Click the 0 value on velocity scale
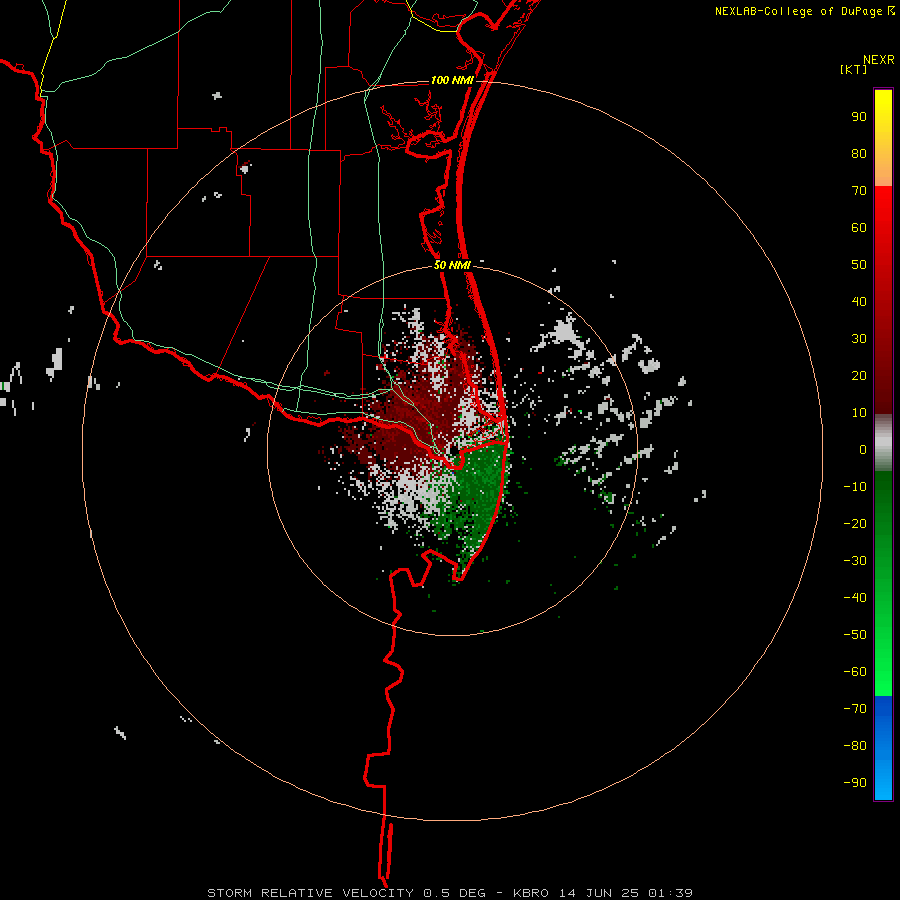Image resolution: width=900 pixels, height=900 pixels. pos(863,450)
